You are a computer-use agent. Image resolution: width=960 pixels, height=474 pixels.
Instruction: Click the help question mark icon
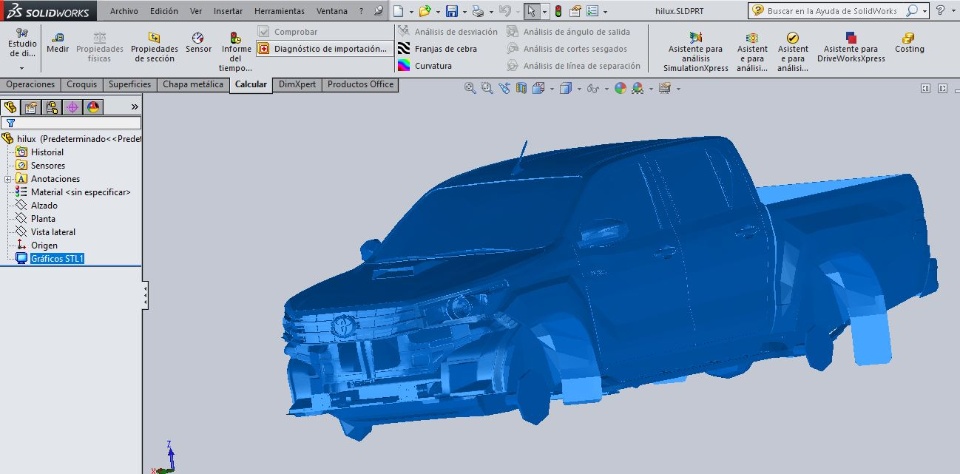click(x=940, y=10)
